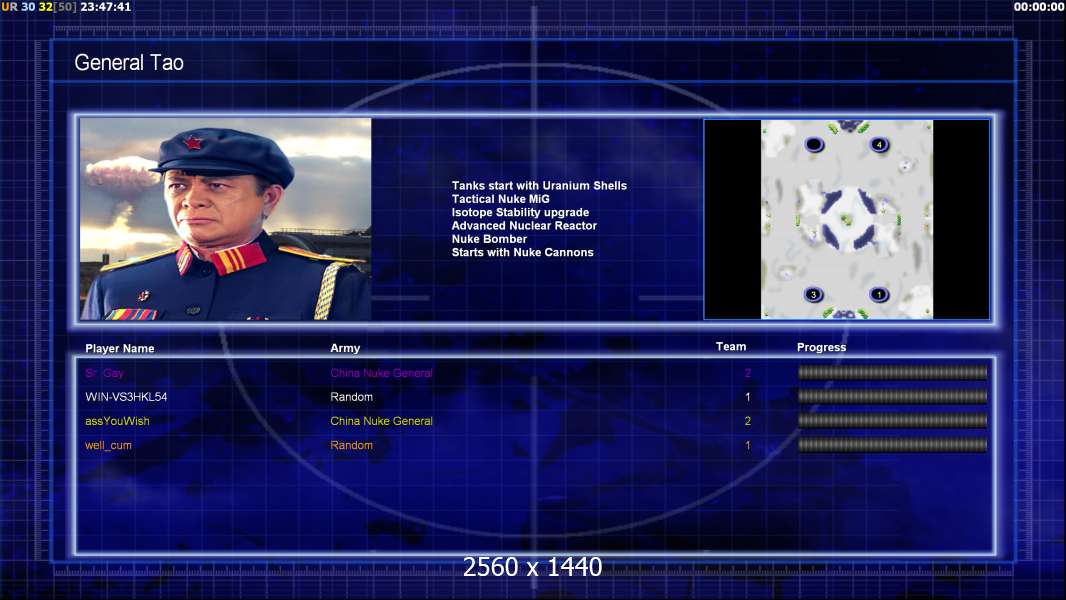Click 'Isotope Stability upgrade' line
Screen dimensions: 1066x600
(520, 212)
